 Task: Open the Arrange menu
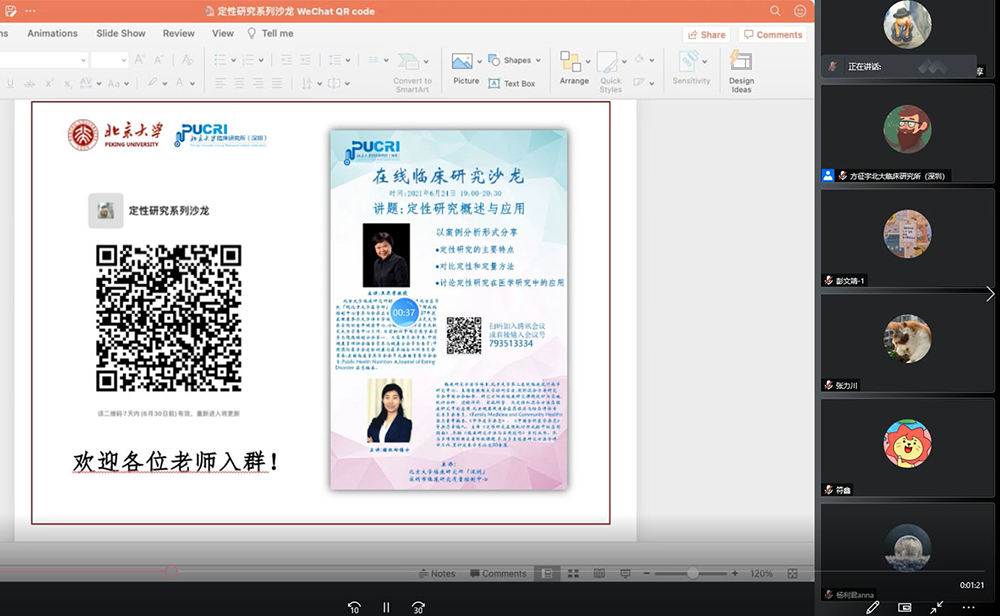click(574, 68)
